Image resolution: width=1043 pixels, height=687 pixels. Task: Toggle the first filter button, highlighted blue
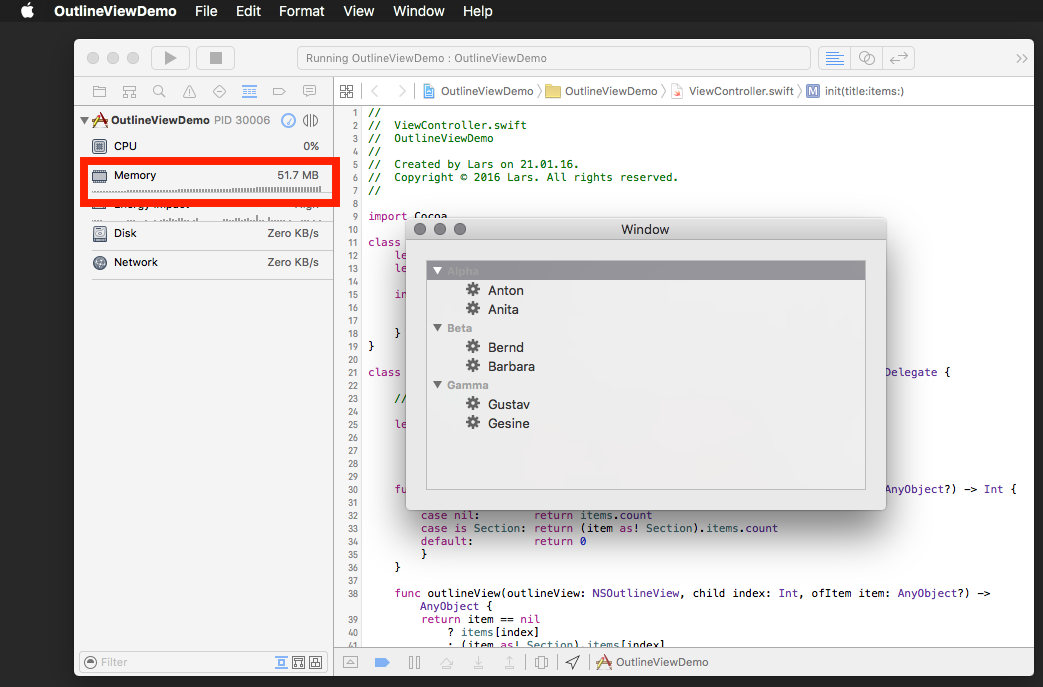(281, 662)
